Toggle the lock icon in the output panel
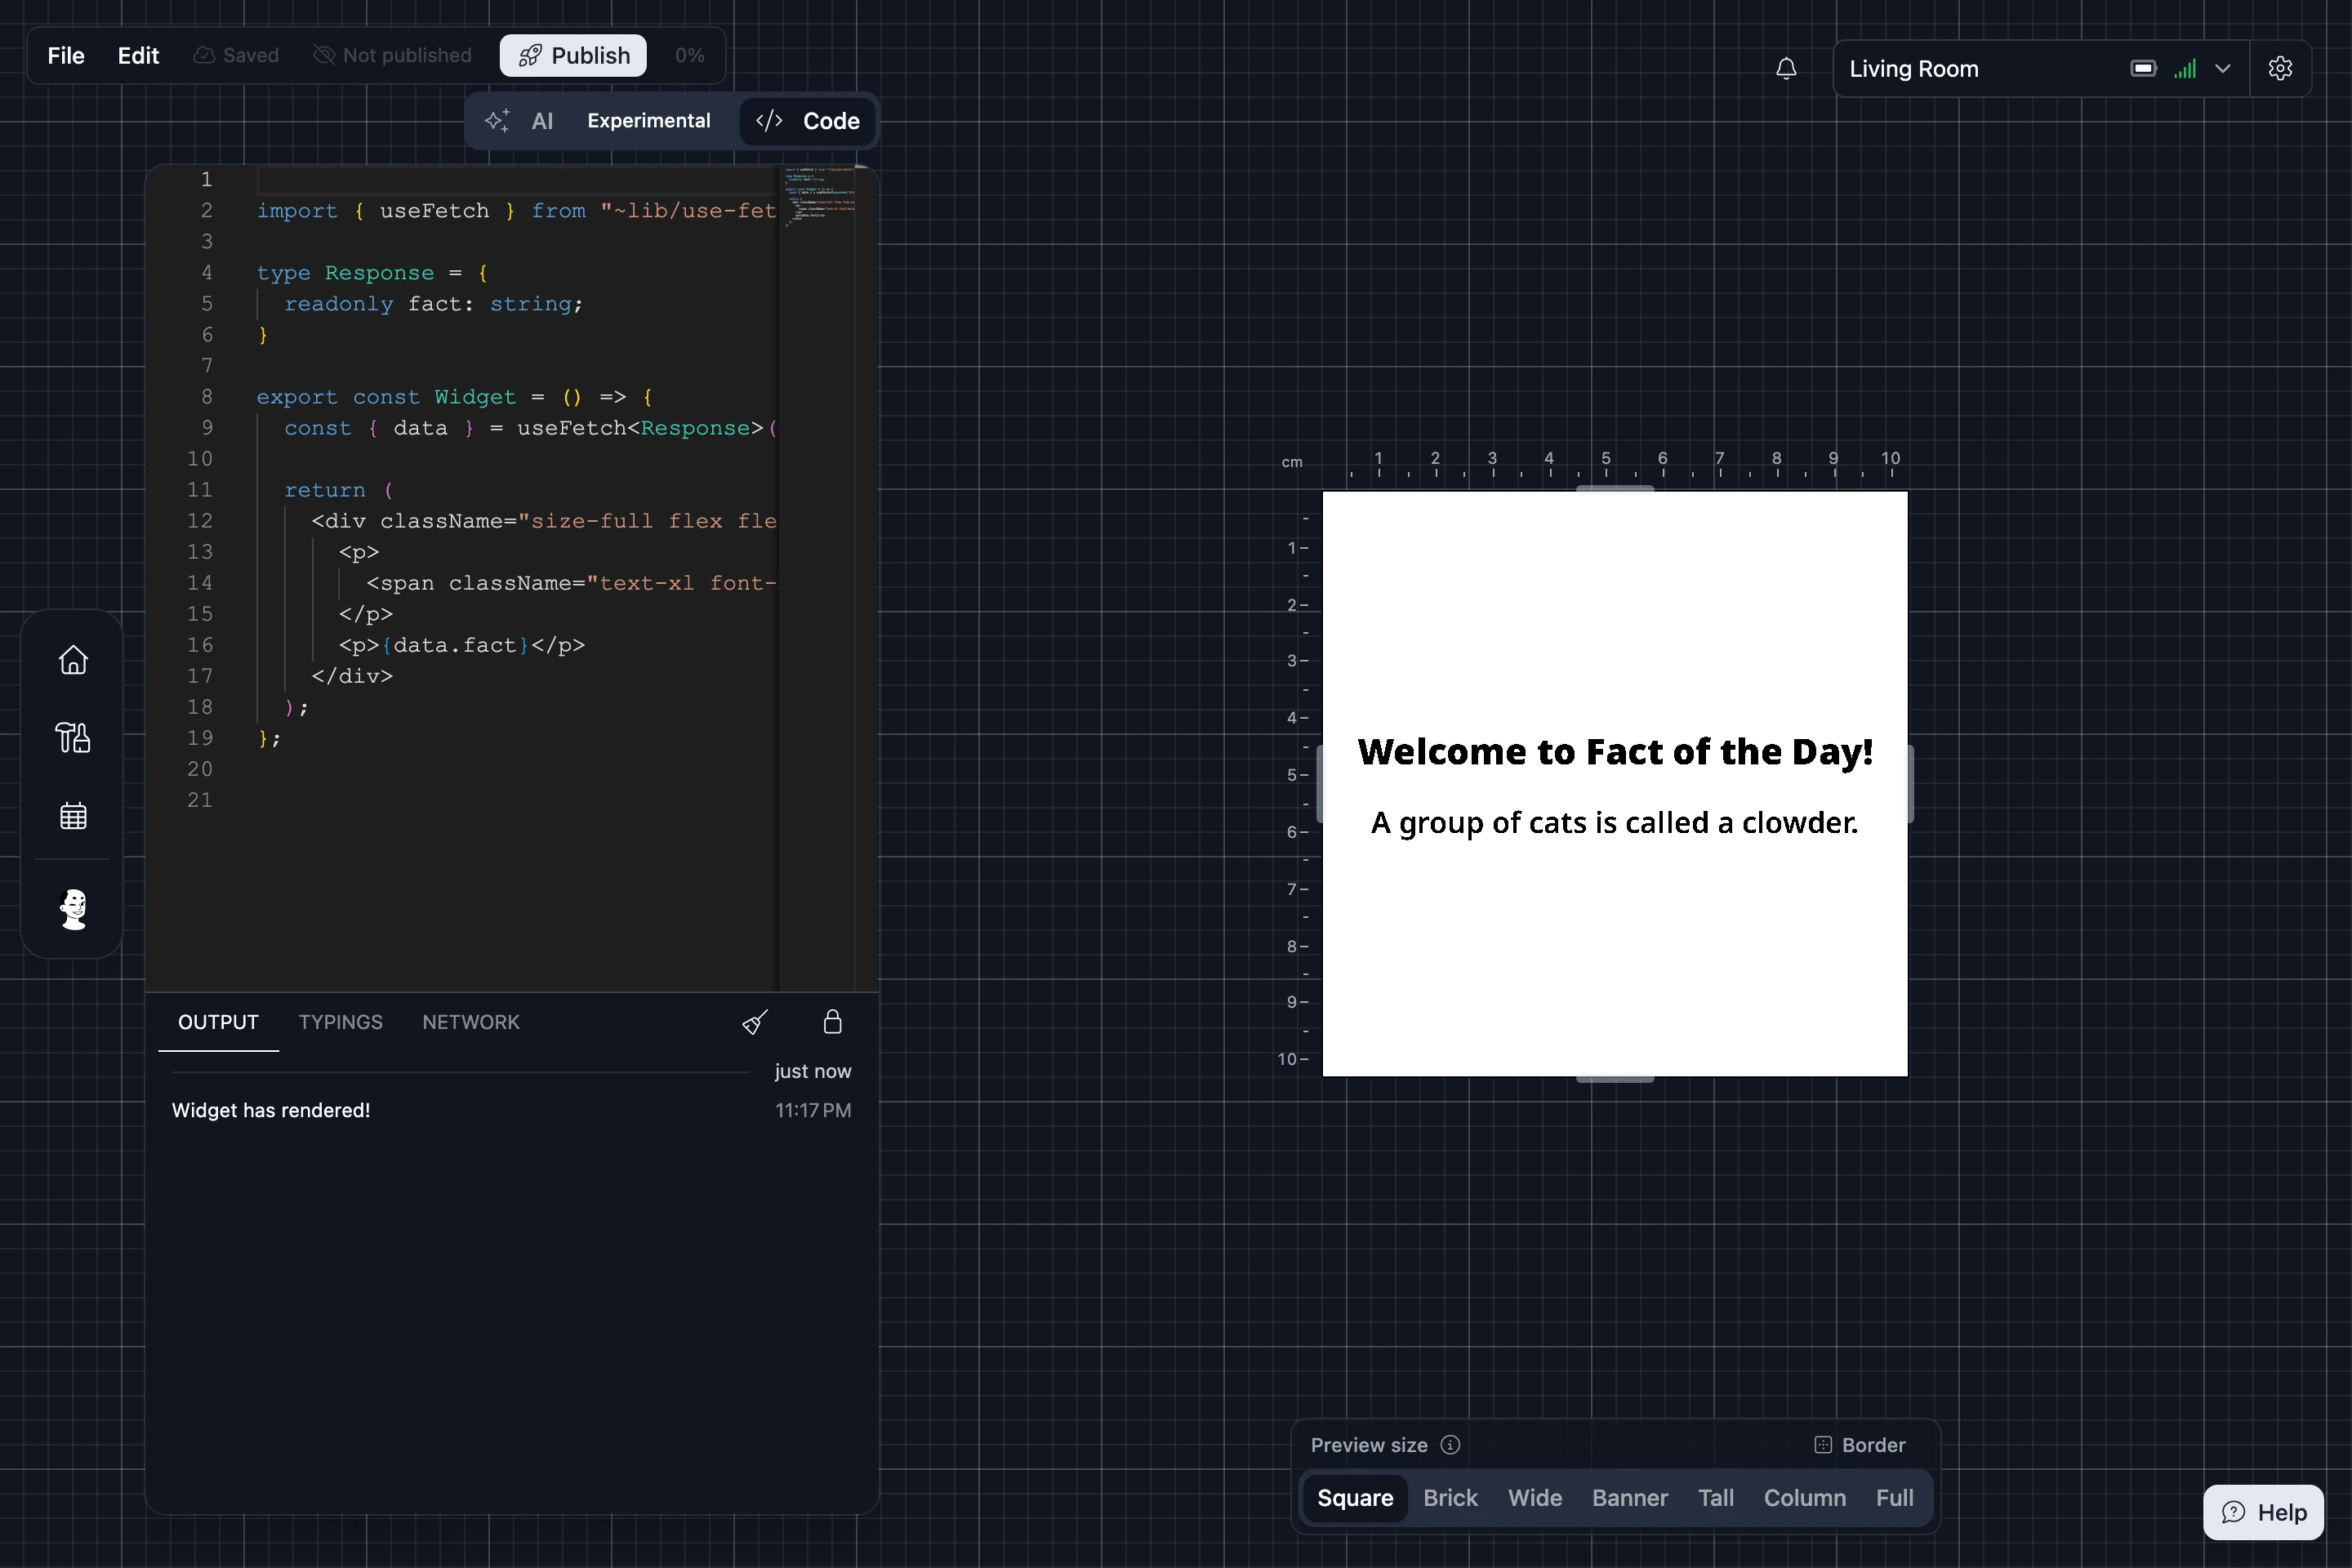 832,1022
